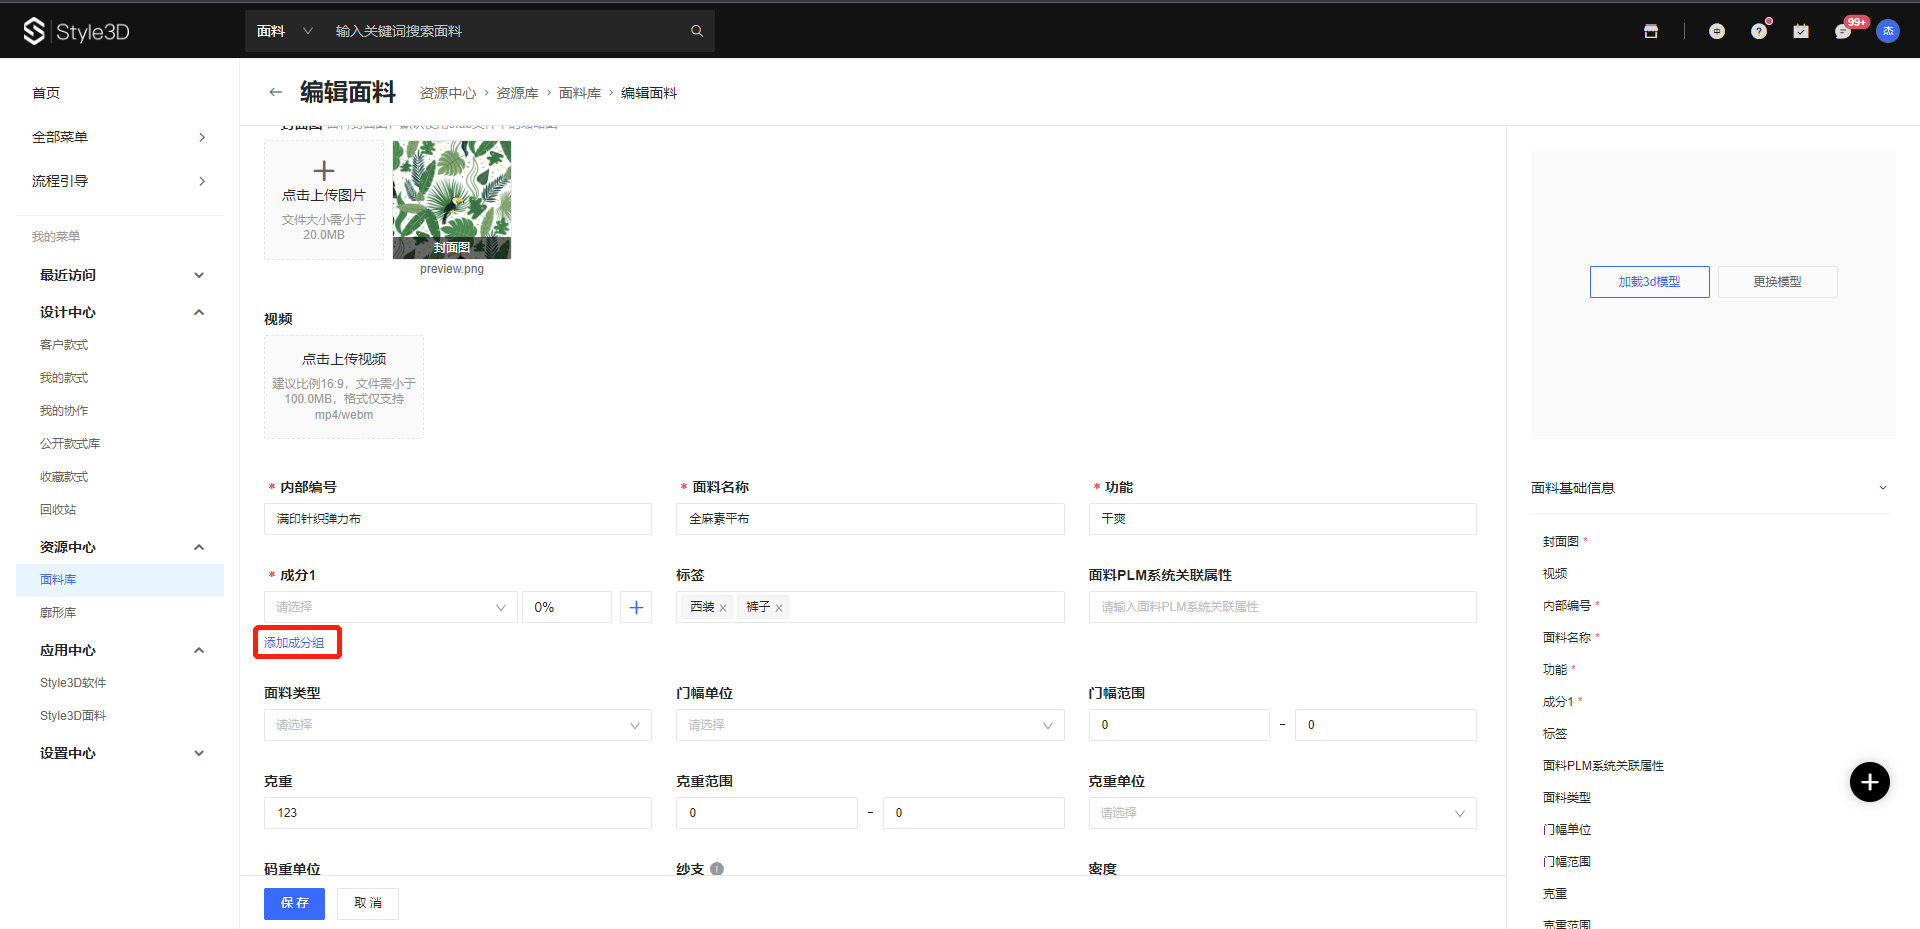Click the back arrow beside 编辑面料
This screenshot has height=929, width=1920.
coord(276,92)
